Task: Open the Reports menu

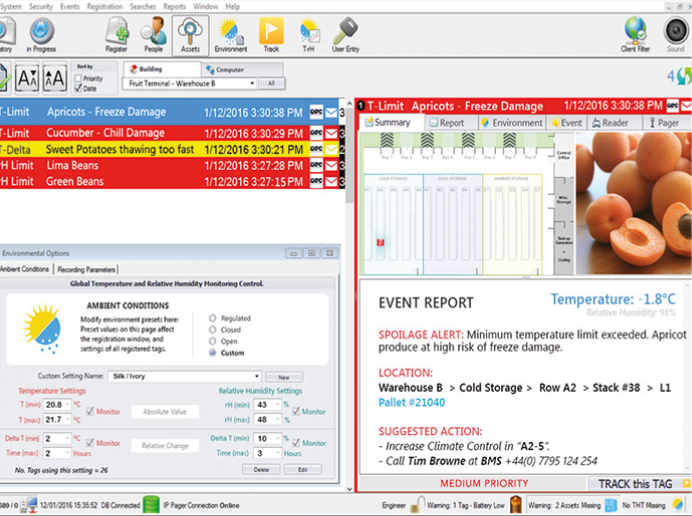Action: click(174, 6)
